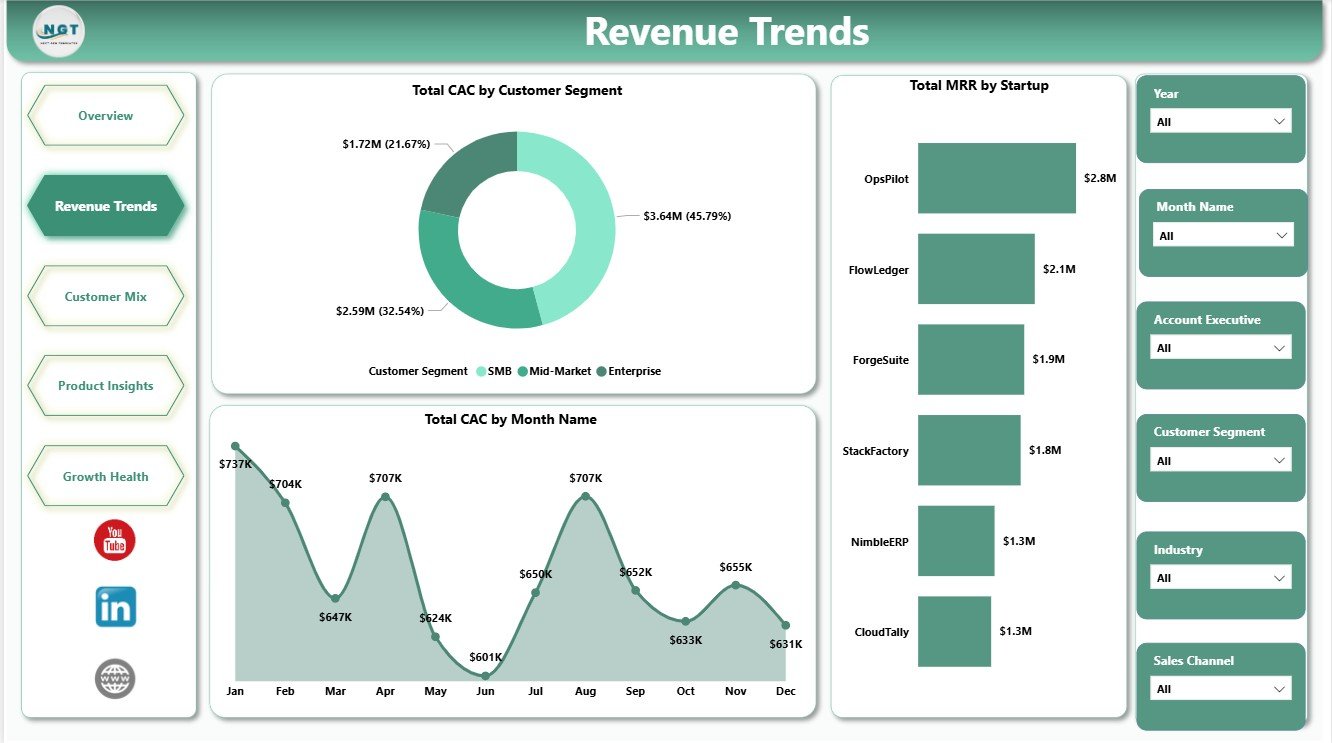The image size is (1332, 743).
Task: Click the Nov $655K data point
Action: tap(736, 585)
